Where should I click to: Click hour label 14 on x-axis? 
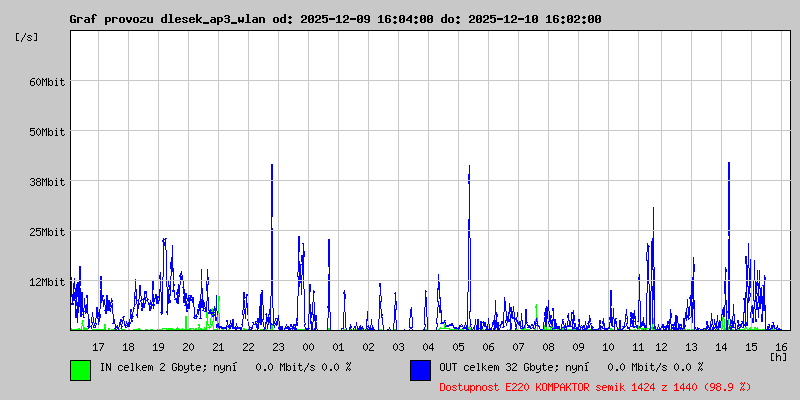pos(721,347)
